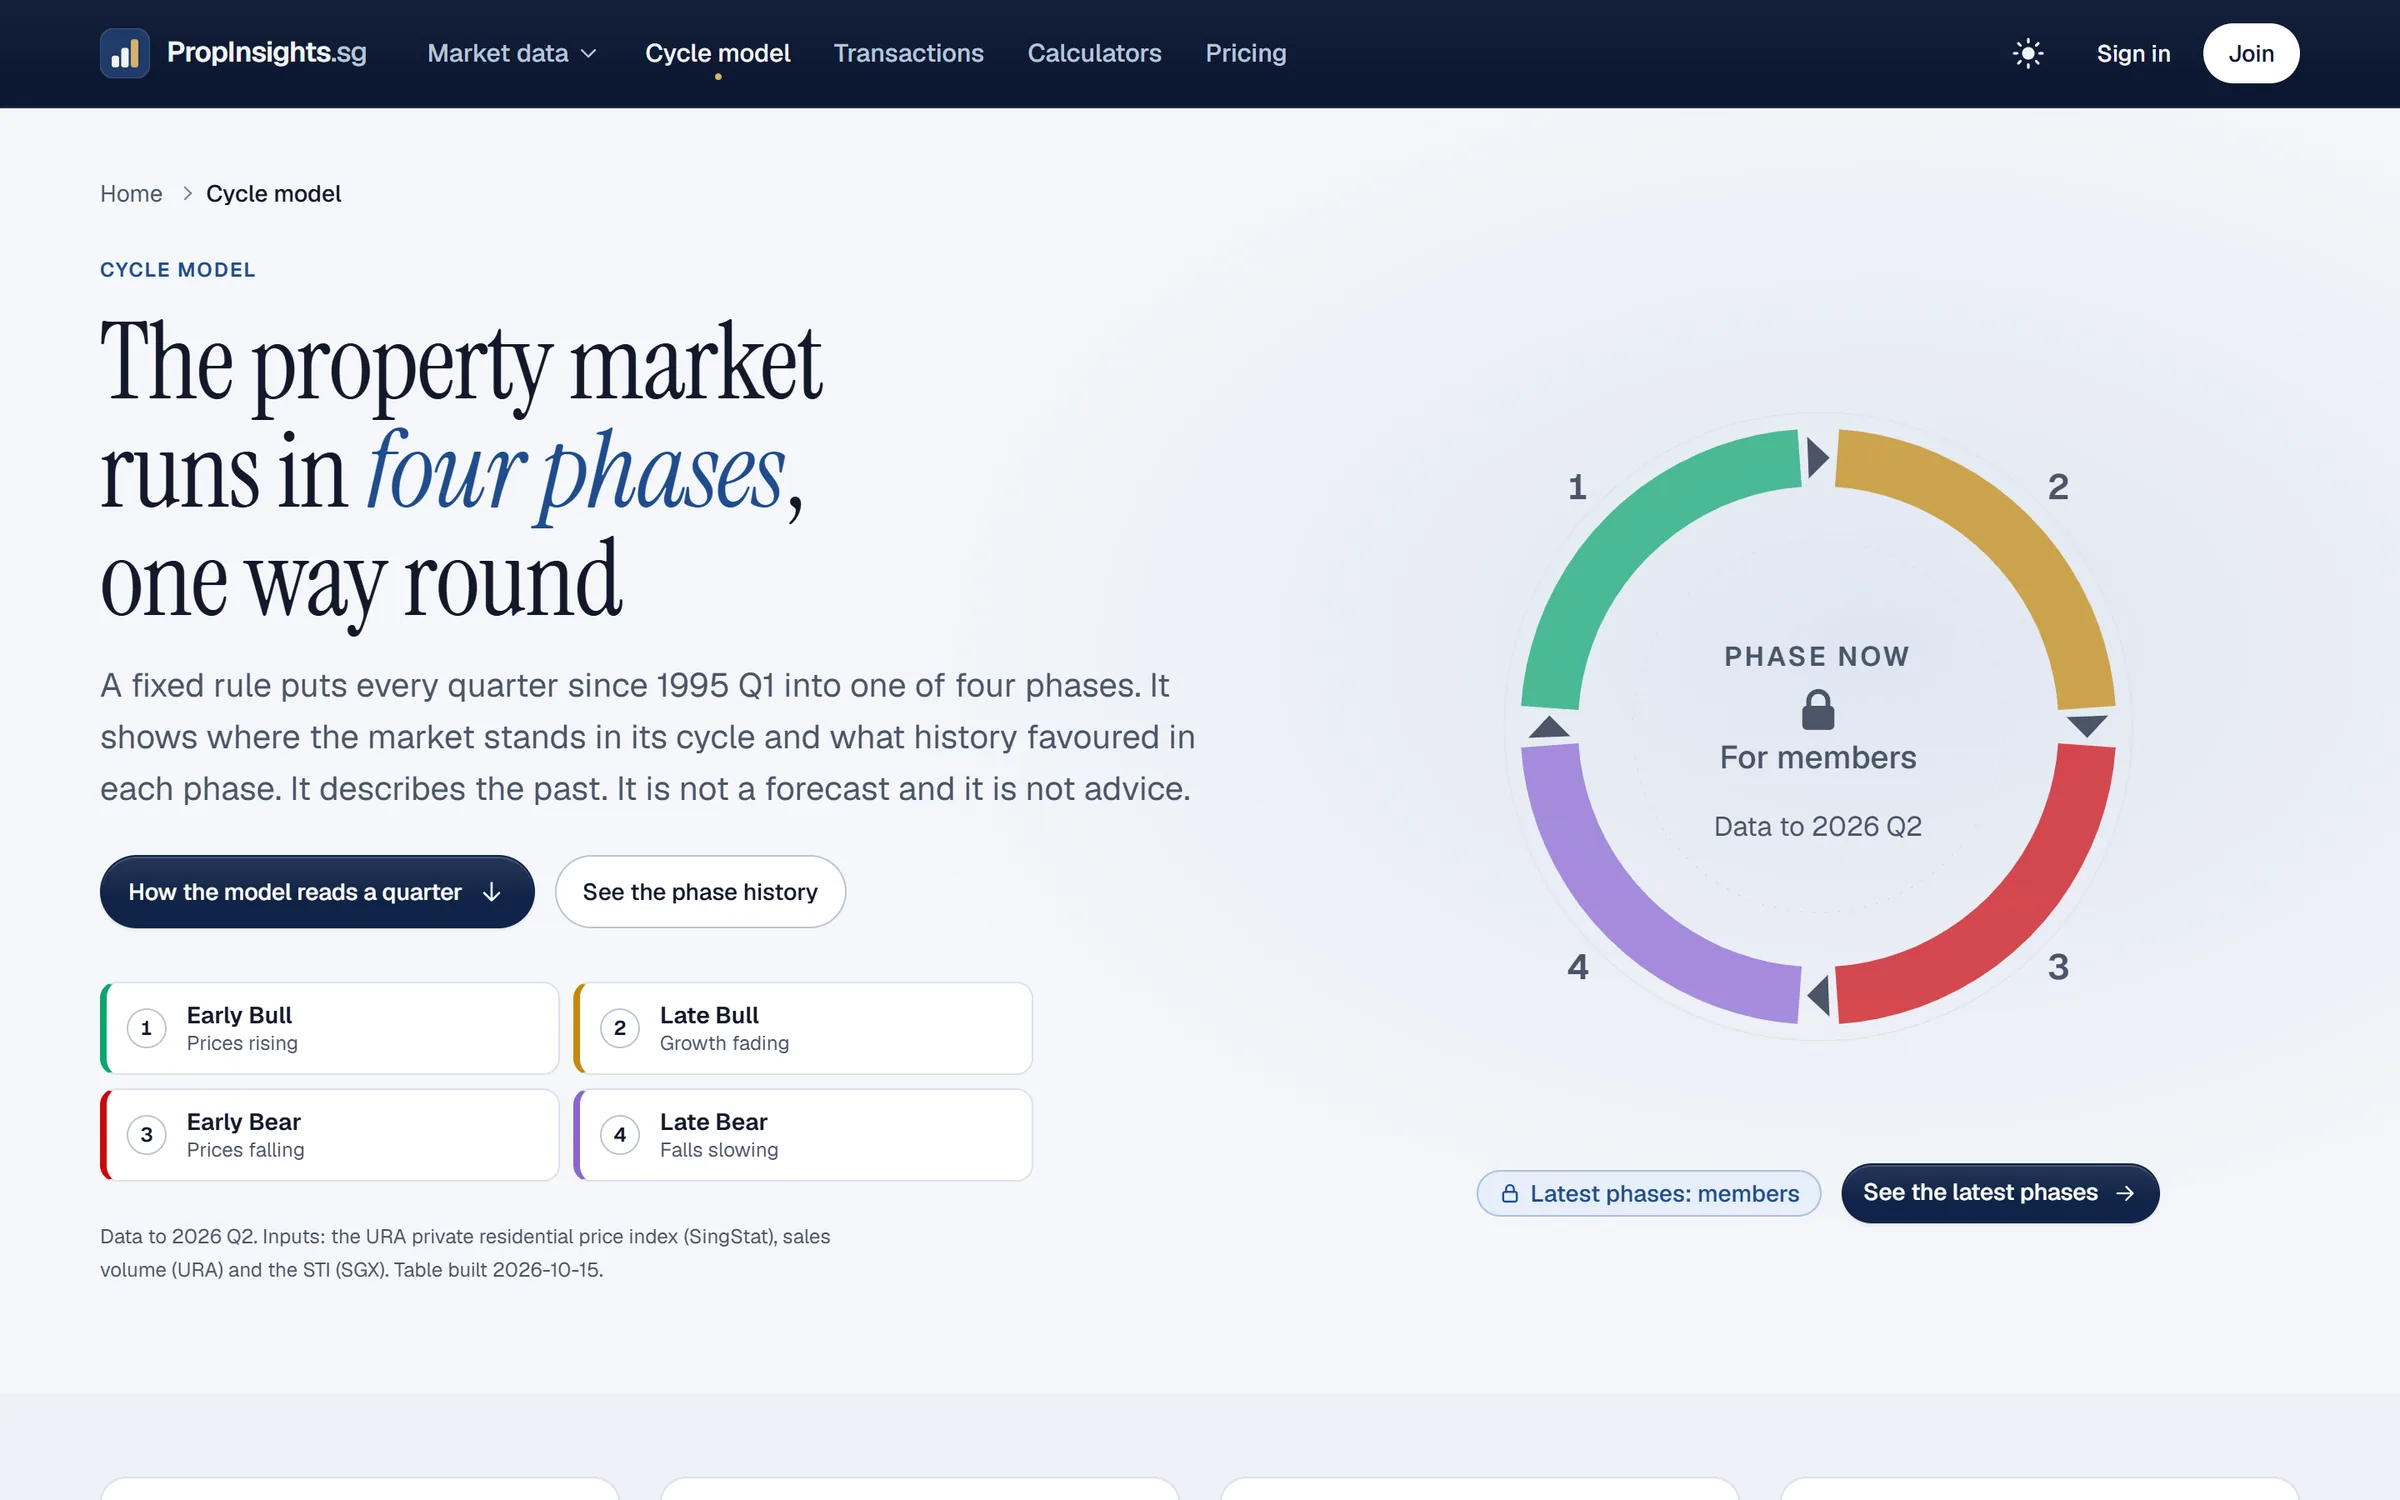2400x1500 pixels.
Task: Click the lock icon in the members badge
Action: (x=1510, y=1193)
